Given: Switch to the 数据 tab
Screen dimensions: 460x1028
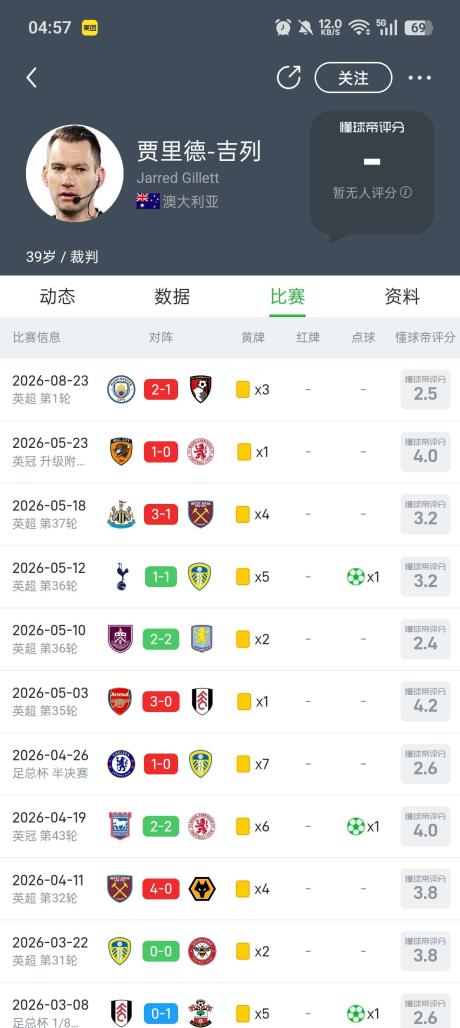Looking at the screenshot, I should (172, 296).
